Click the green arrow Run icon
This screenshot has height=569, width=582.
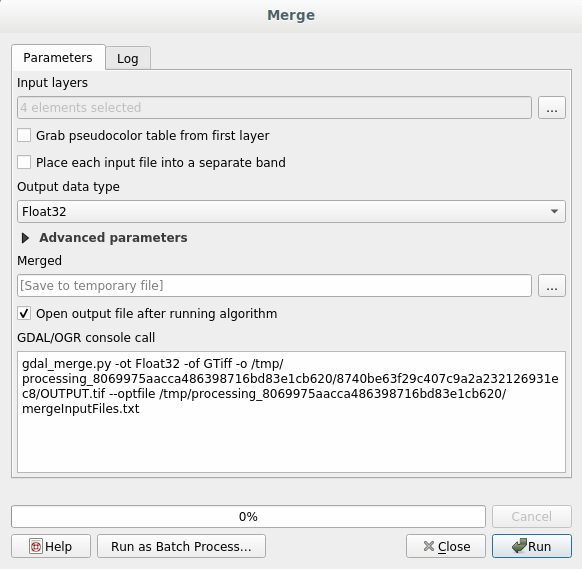point(519,546)
